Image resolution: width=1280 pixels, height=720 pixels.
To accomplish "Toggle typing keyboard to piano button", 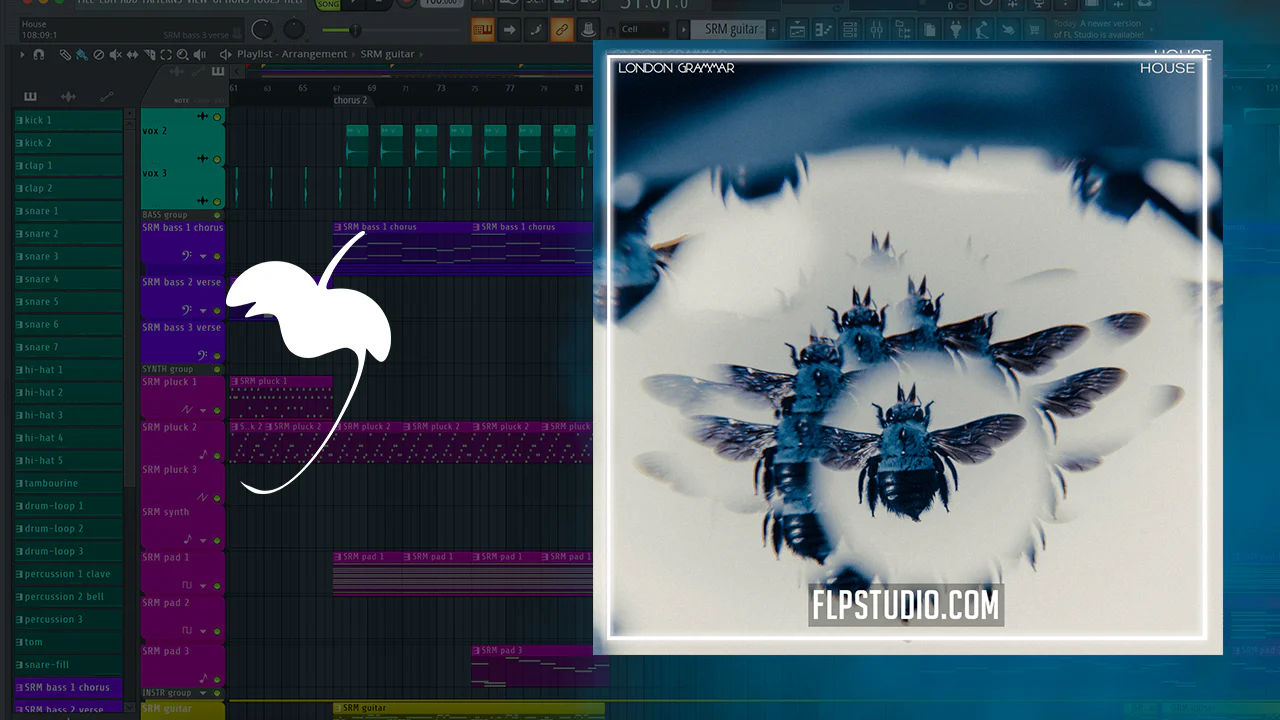I will tap(483, 30).
